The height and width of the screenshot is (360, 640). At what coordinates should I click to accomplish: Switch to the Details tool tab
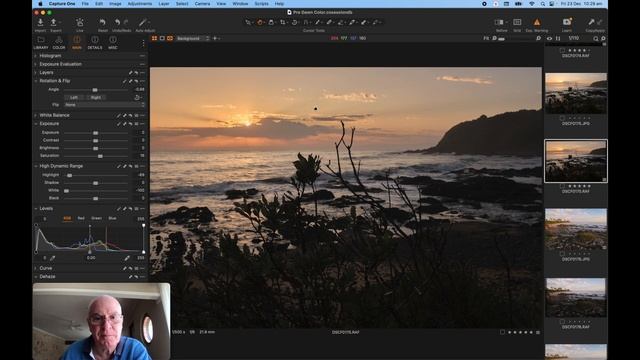pyautogui.click(x=95, y=42)
